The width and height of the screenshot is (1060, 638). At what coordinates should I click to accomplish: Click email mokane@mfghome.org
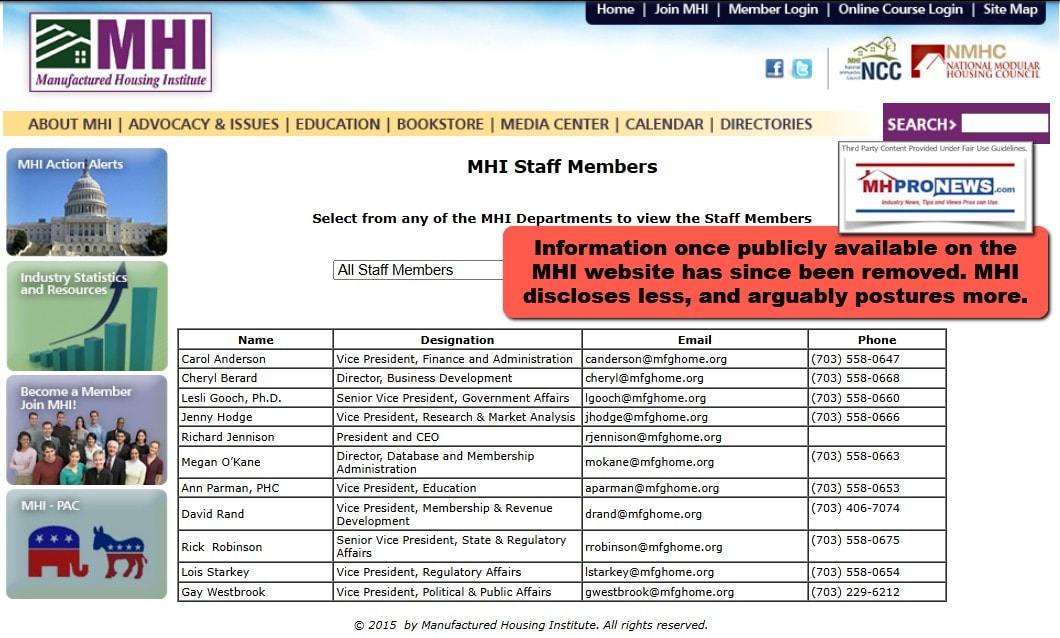tap(650, 462)
